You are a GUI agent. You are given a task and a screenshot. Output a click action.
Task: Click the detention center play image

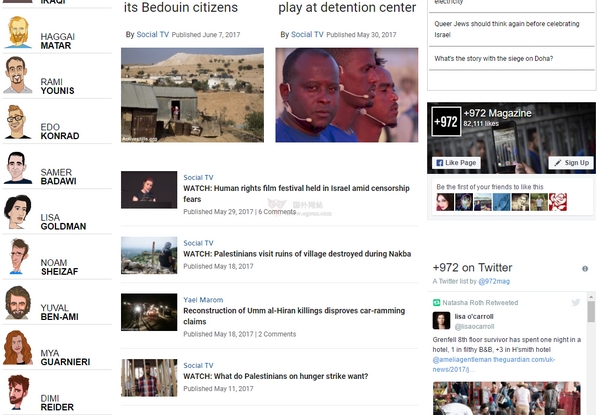click(347, 95)
